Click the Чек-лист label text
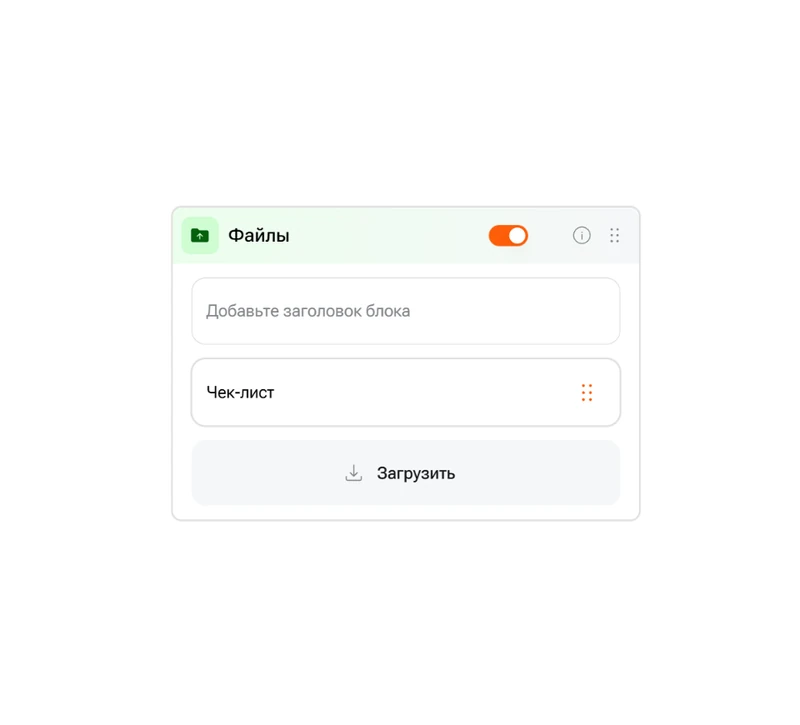Viewport: 800px width, 725px height. pos(240,392)
